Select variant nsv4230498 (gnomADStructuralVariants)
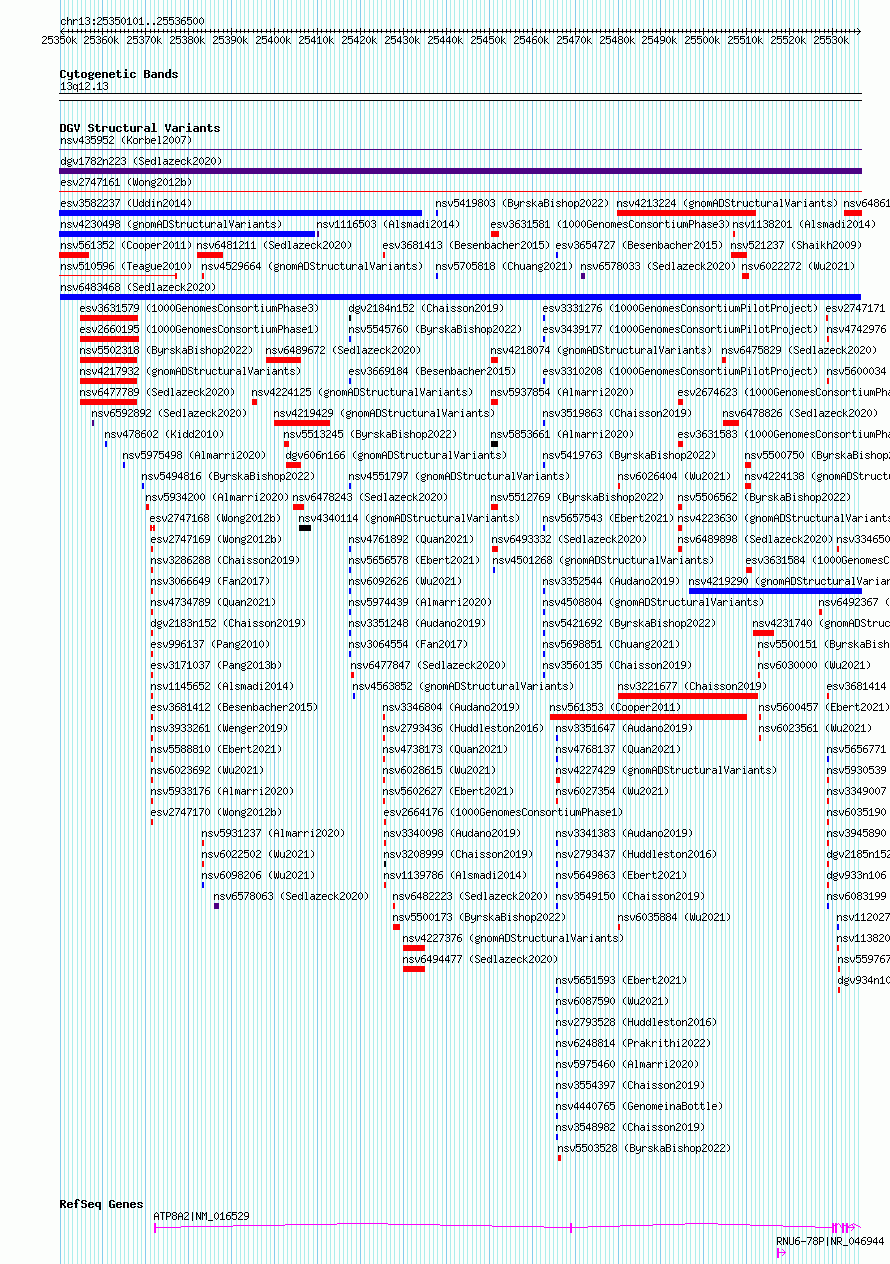This screenshot has width=890, height=1264. [171, 225]
